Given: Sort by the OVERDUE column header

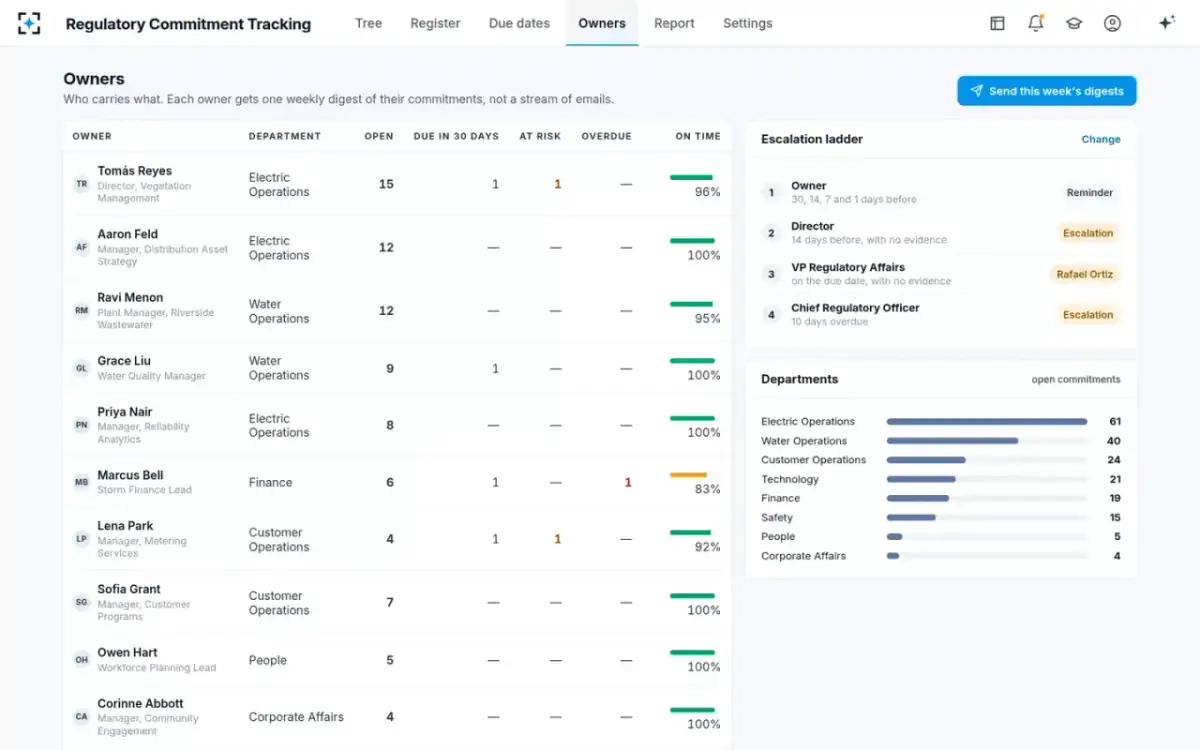Looking at the screenshot, I should coord(606,136).
